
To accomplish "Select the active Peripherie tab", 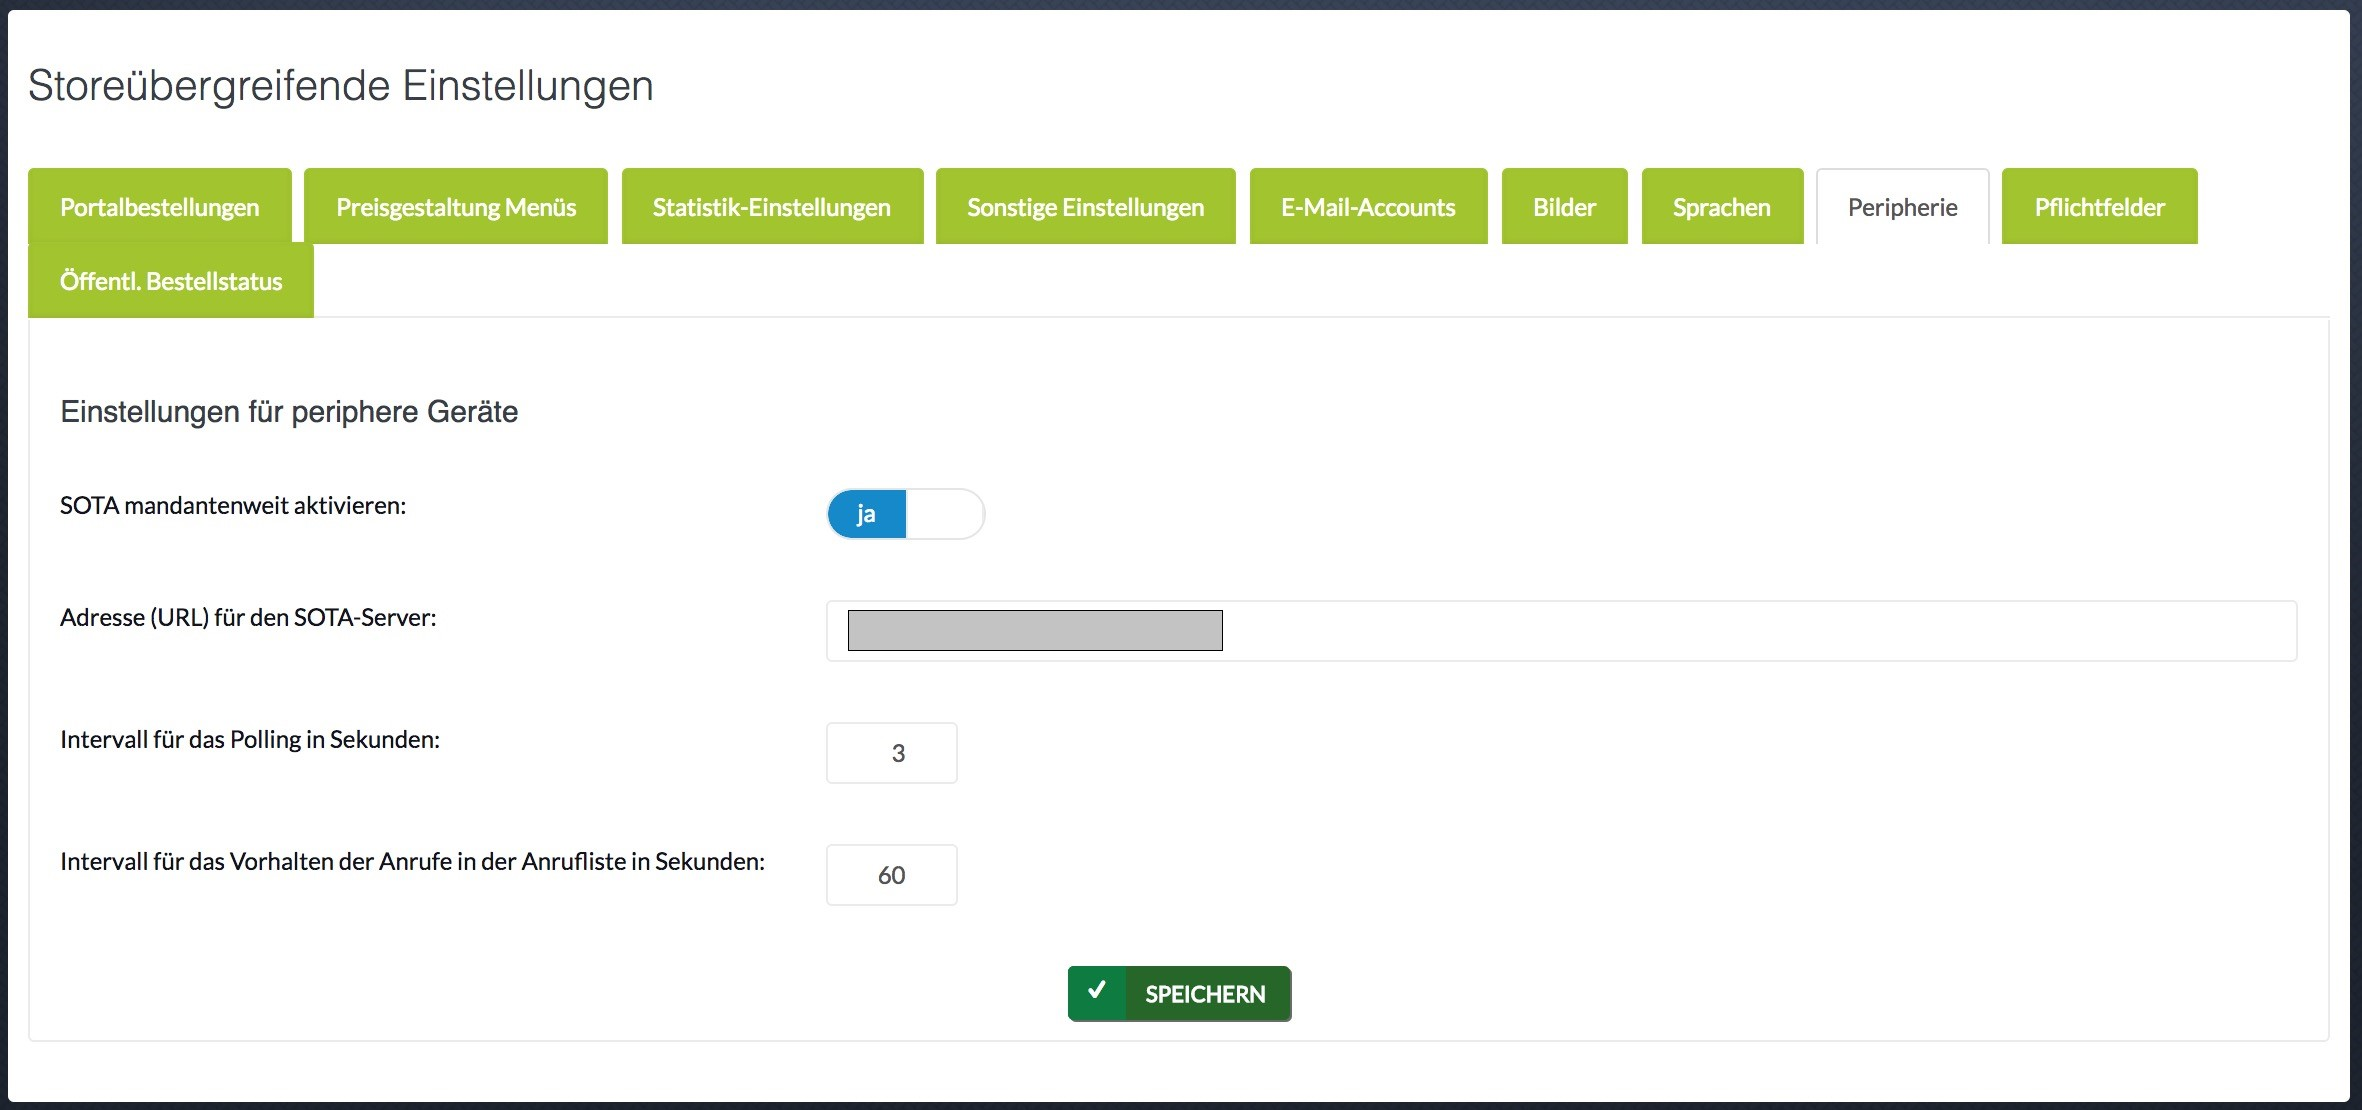I will (x=1902, y=207).
